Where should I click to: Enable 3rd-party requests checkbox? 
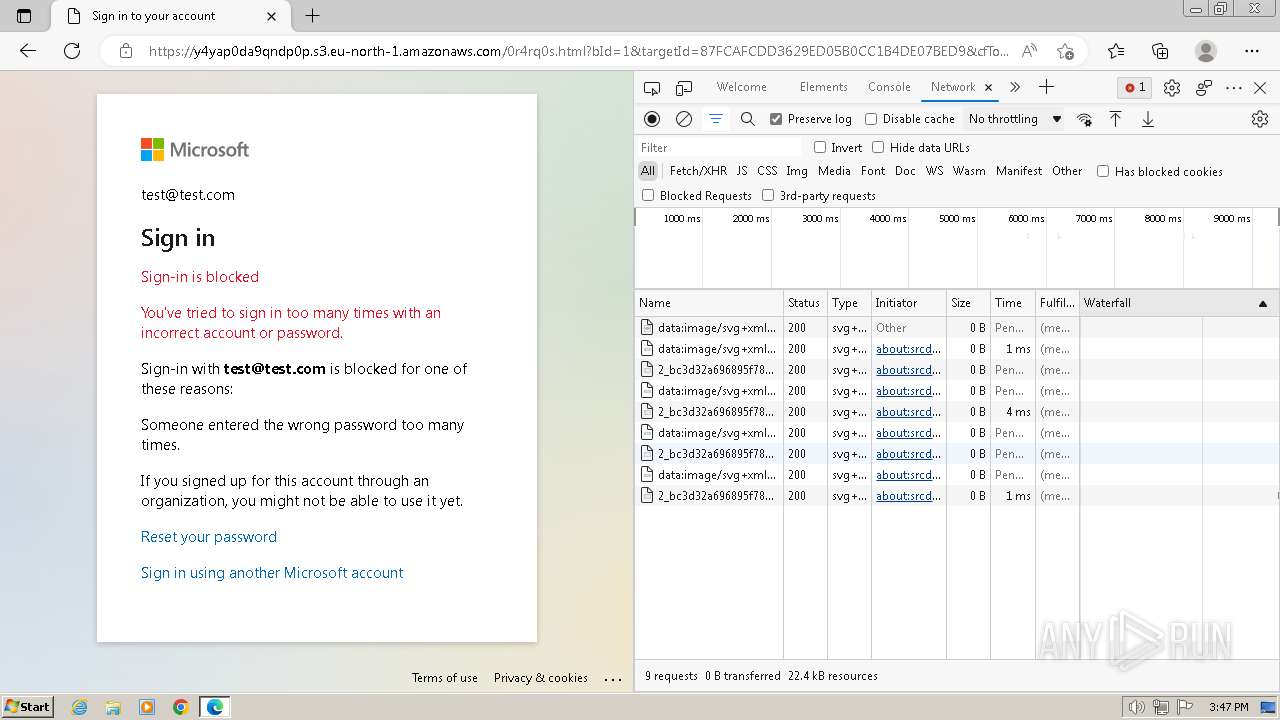click(768, 195)
